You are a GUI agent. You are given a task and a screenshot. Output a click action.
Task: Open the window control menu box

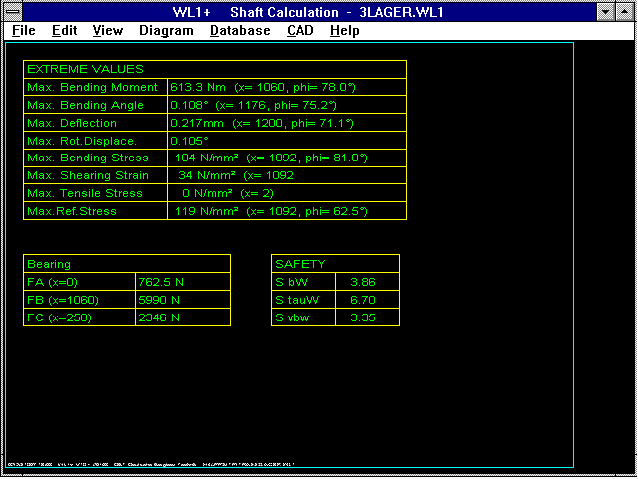coord(12,11)
